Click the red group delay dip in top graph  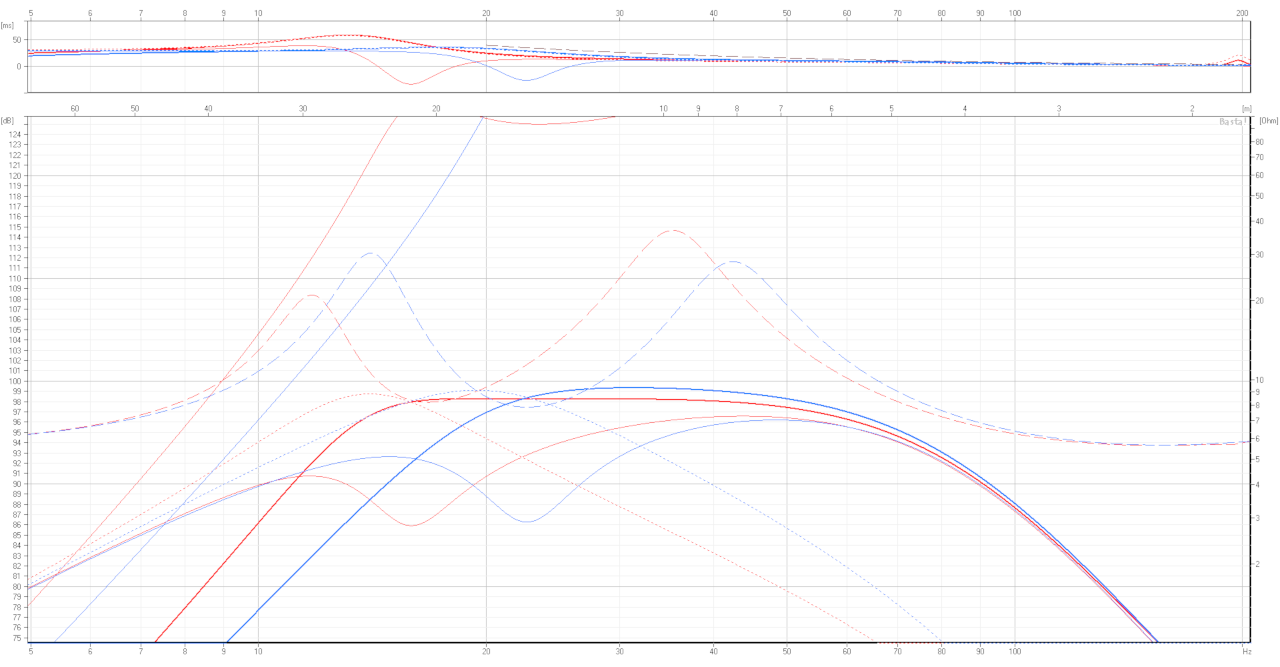tap(411, 84)
